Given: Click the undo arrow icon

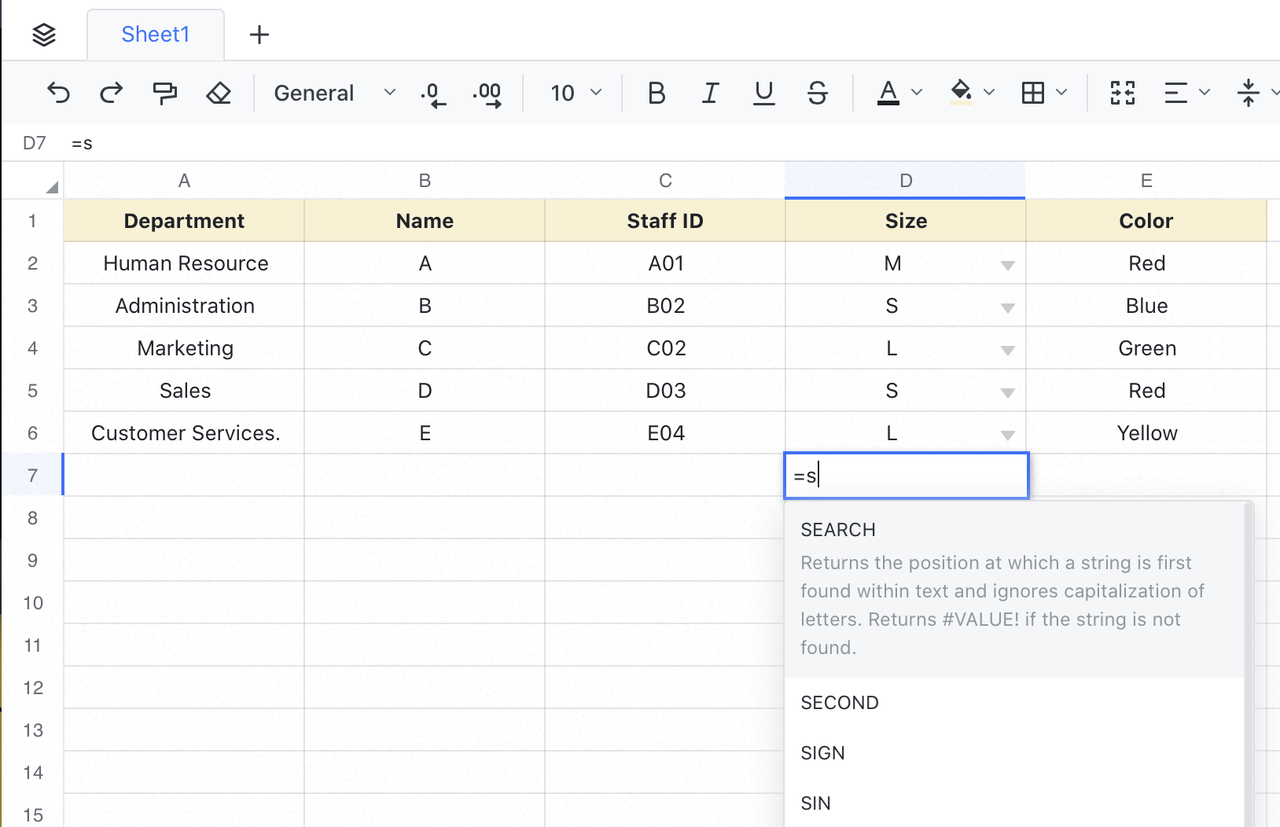Looking at the screenshot, I should pyautogui.click(x=59, y=93).
